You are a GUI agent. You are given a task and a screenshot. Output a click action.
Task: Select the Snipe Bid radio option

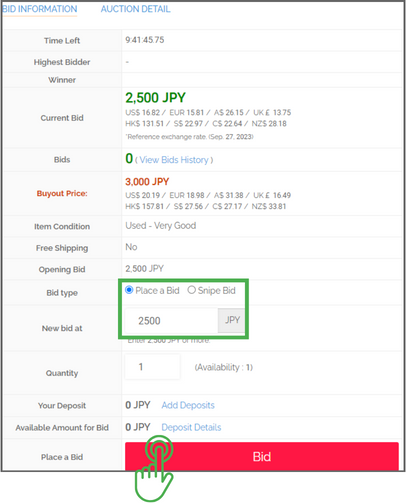point(191,290)
